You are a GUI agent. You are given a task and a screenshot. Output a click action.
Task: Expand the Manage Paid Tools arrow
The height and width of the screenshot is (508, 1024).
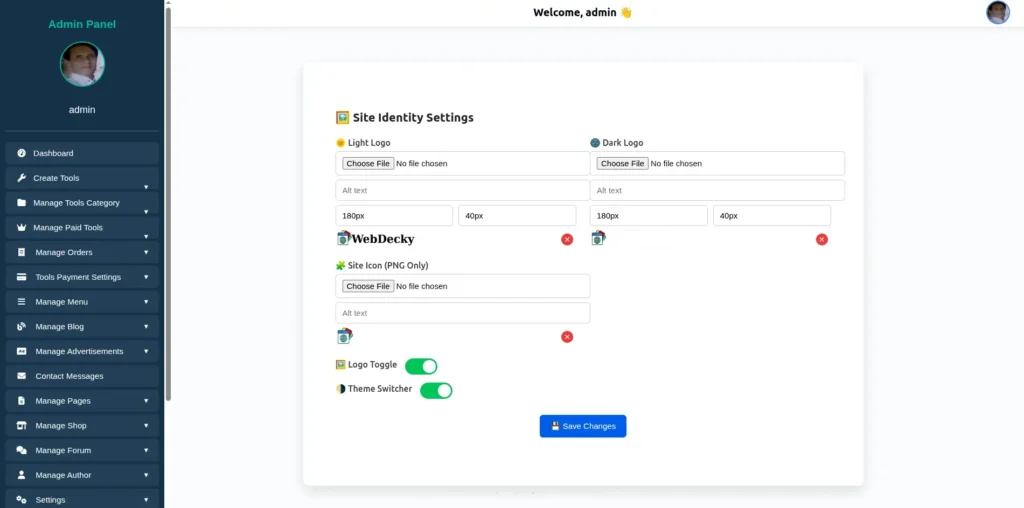pyautogui.click(x=146, y=236)
